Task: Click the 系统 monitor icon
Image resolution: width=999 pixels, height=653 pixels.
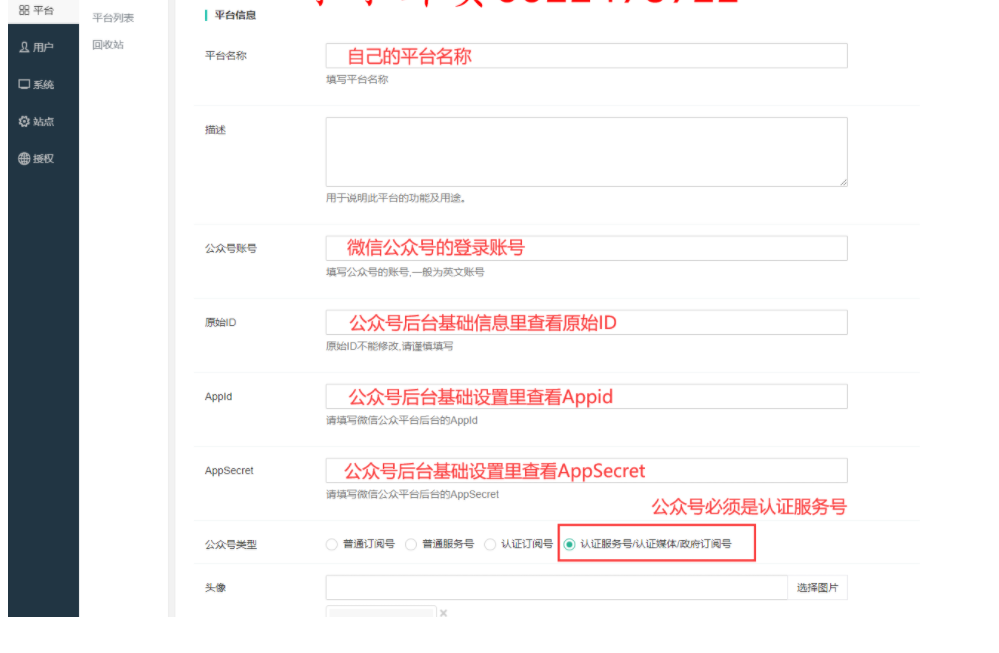Action: click(24, 84)
